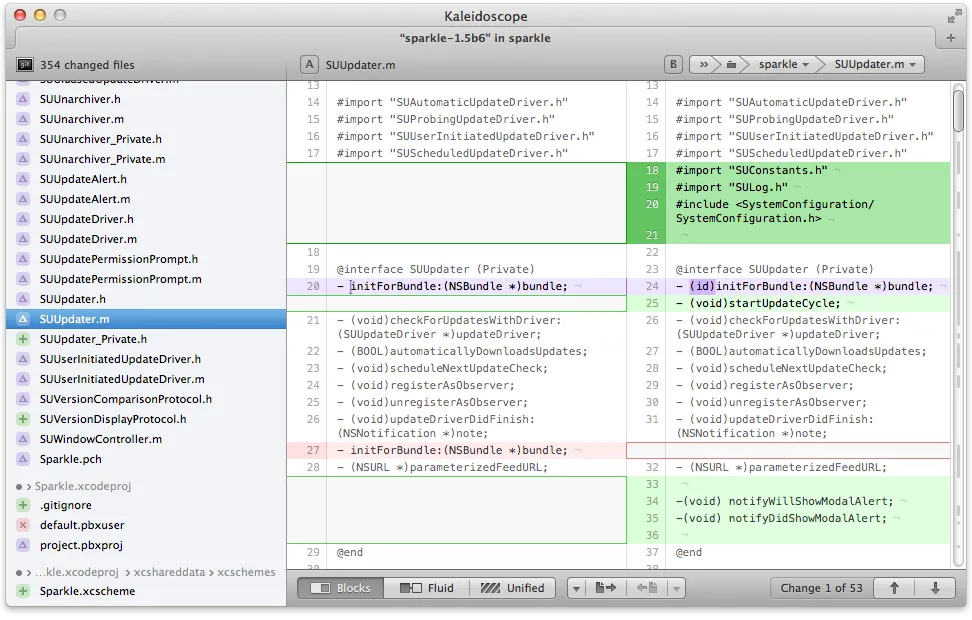Select SUUpdater.h file

(x=146, y=299)
